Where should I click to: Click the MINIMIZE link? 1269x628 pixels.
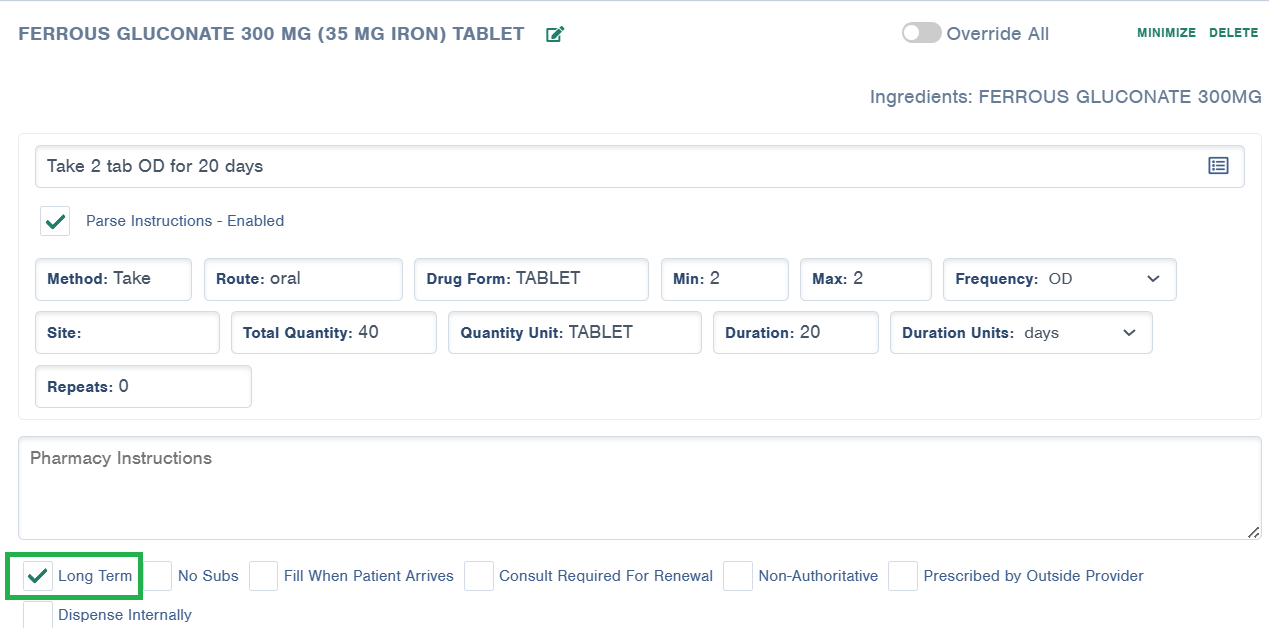[1166, 32]
